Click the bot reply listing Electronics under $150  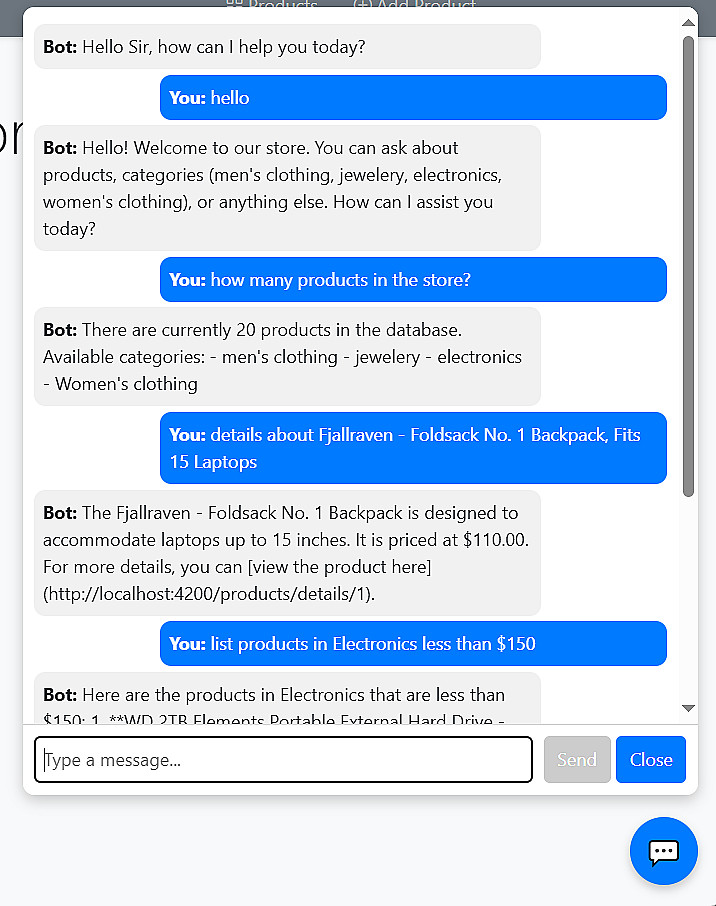tap(287, 700)
